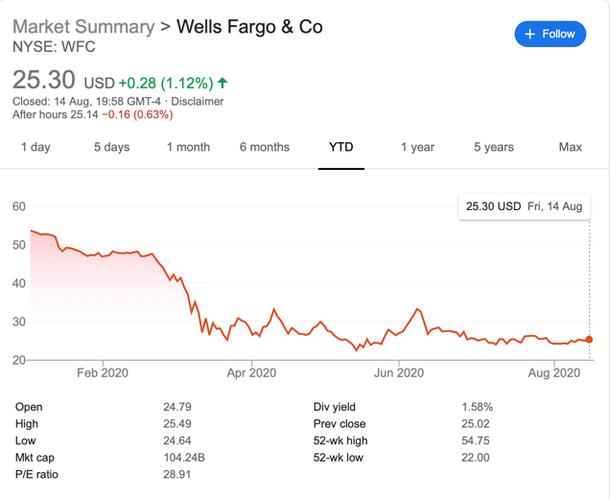Click the plus icon in Follow button
610x500 pixels.
tap(529, 34)
